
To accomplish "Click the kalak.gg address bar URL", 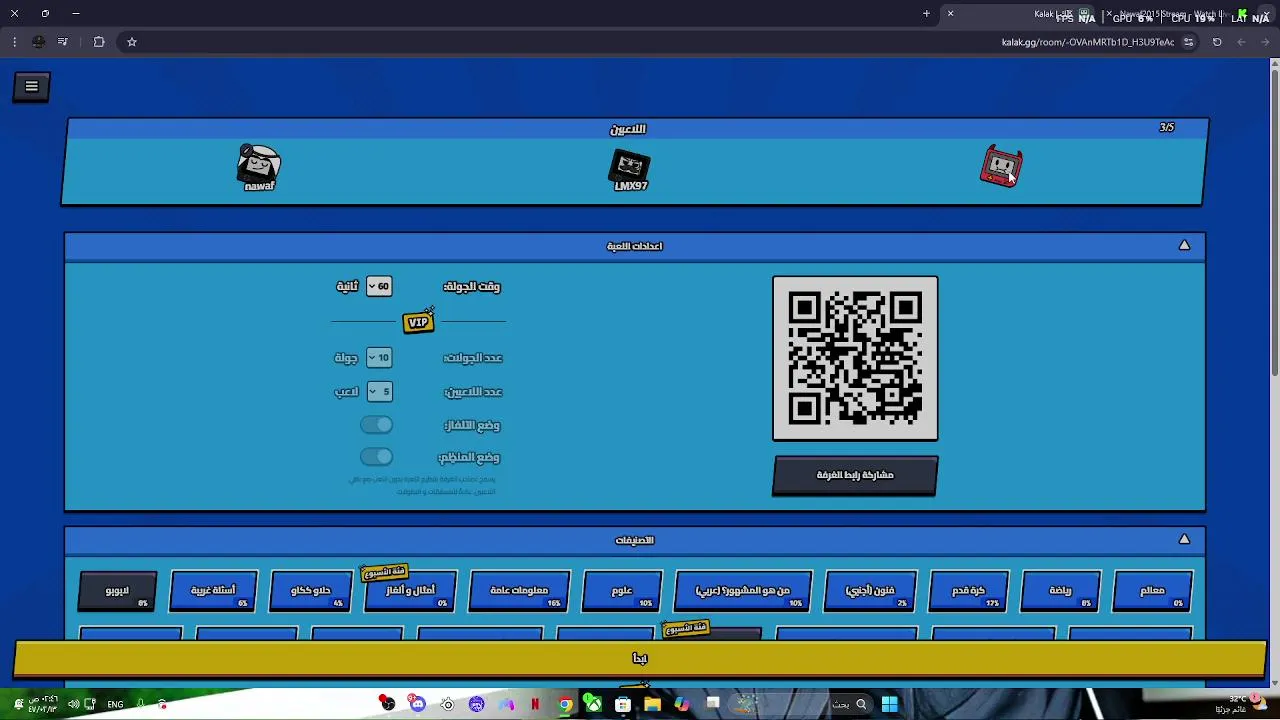I will 1088,42.
